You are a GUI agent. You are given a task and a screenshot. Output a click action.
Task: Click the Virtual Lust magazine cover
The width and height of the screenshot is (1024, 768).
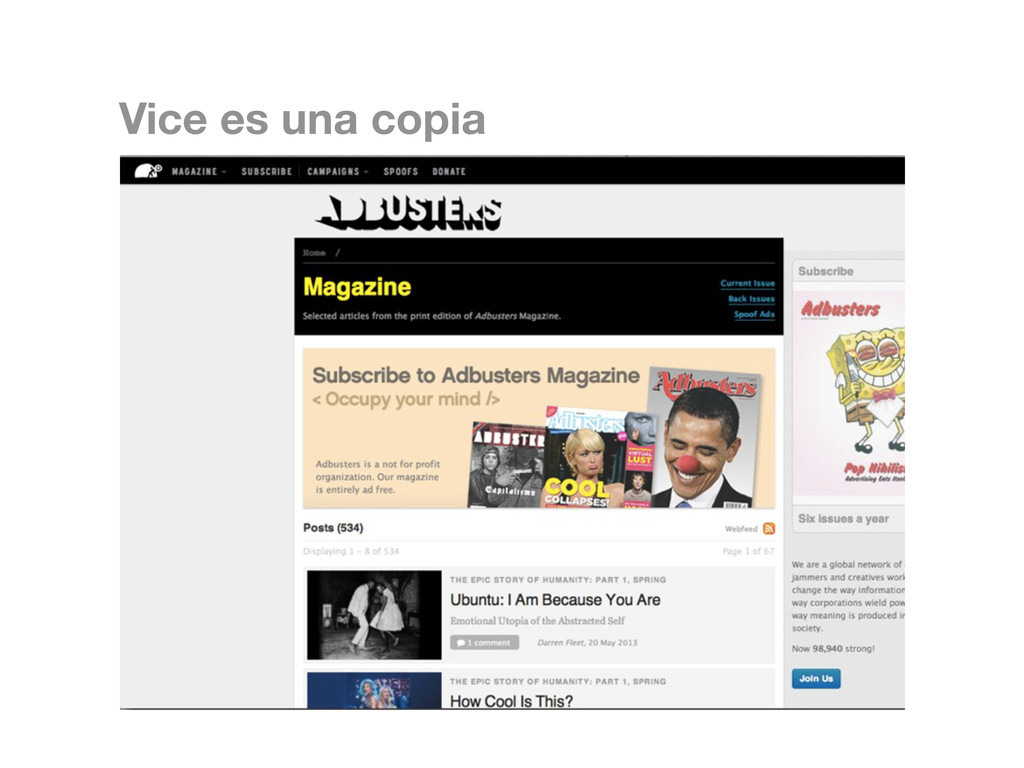(639, 460)
